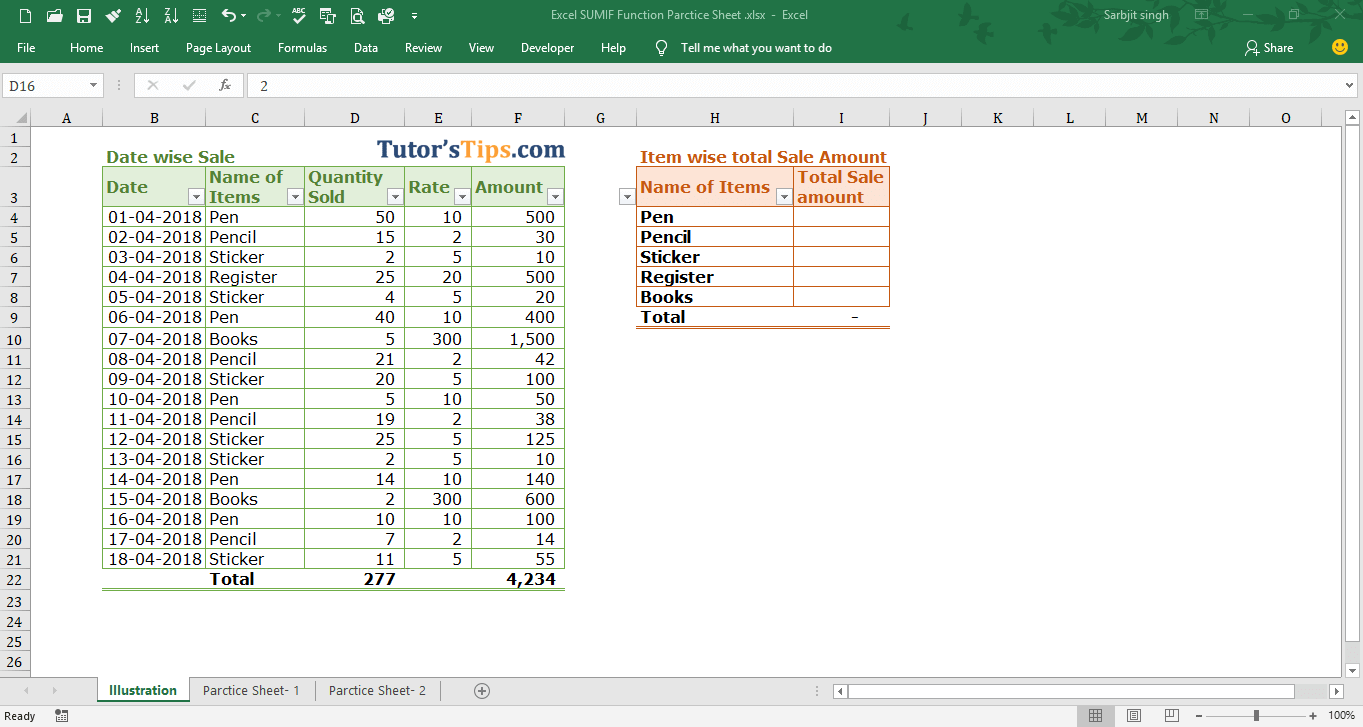This screenshot has height=727, width=1363.
Task: Open the Formulas ribbon tab
Action: [x=302, y=48]
